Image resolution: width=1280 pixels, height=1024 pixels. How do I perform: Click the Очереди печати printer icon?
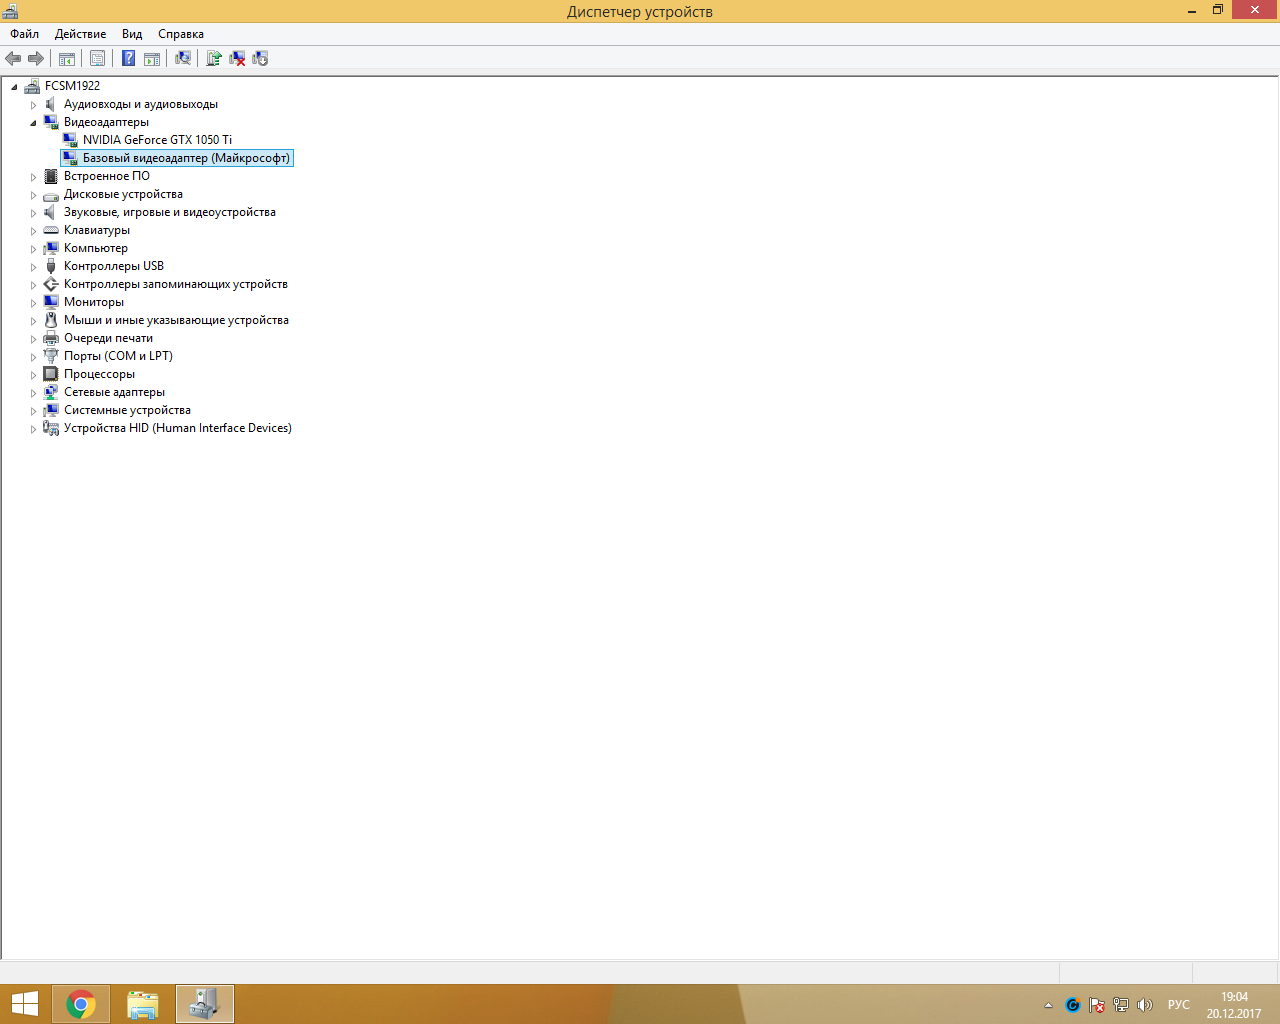pos(51,338)
